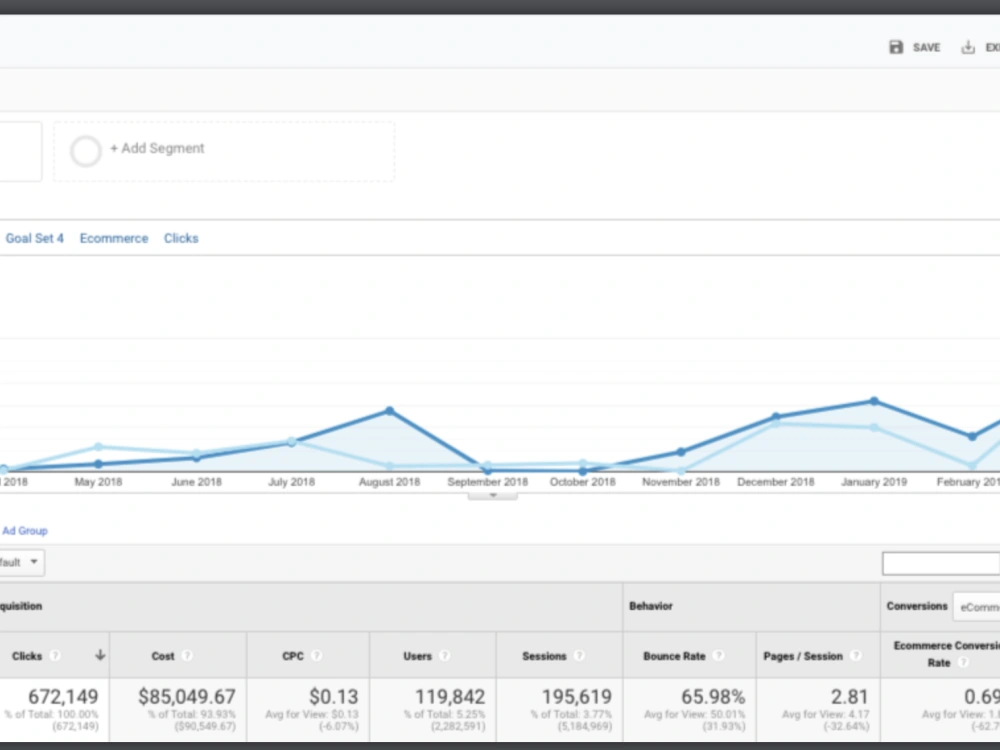
Task: Click the Behavior column group header
Action: coord(651,606)
